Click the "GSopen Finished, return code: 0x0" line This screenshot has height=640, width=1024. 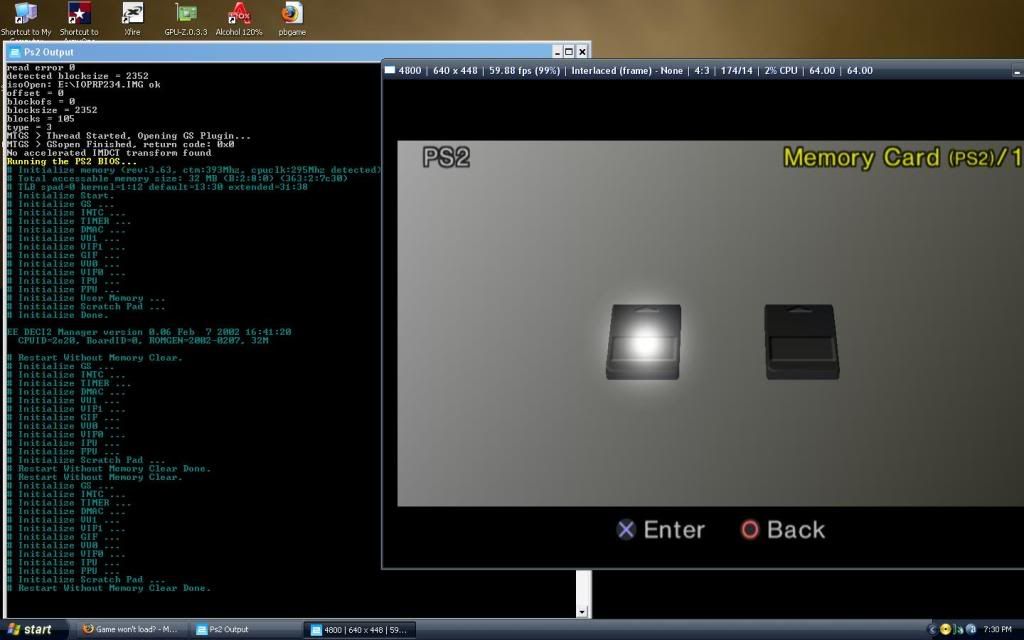[x=120, y=144]
